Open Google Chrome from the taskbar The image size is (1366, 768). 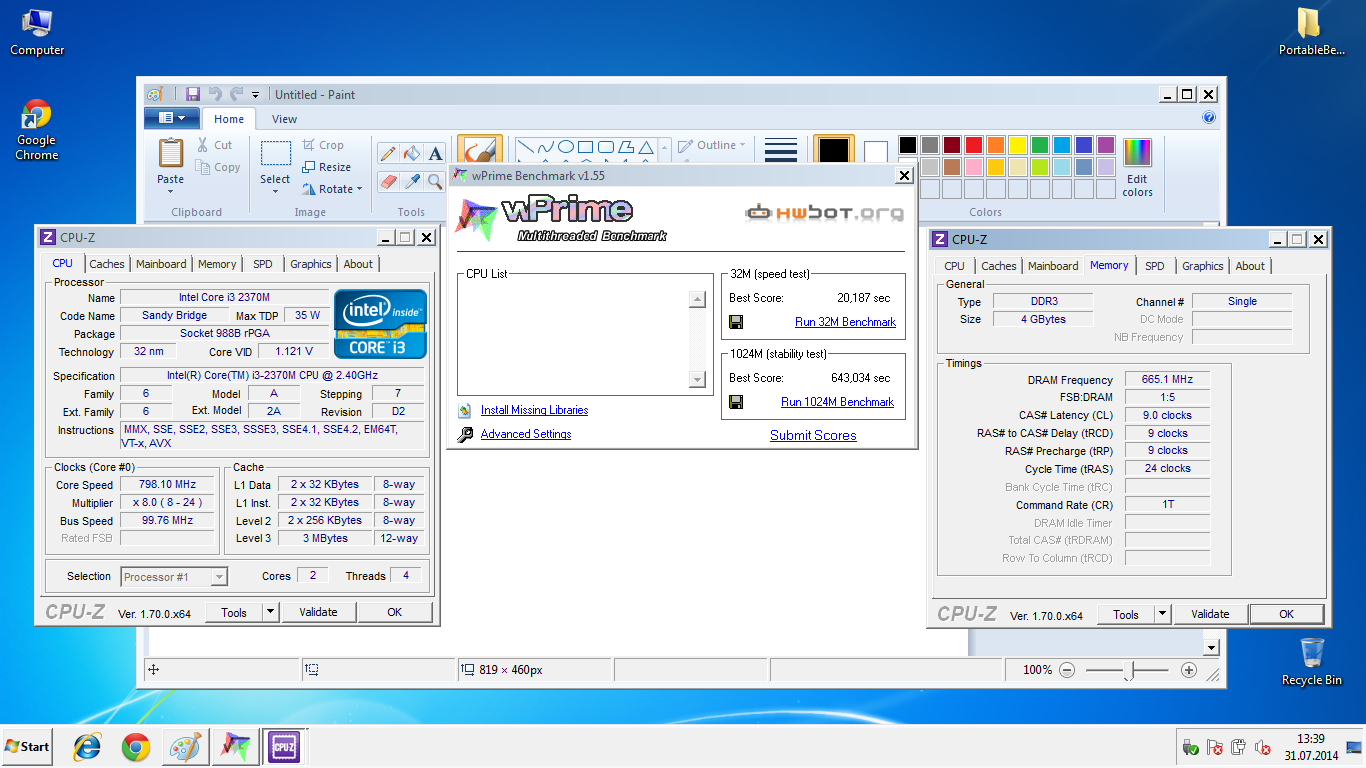(136, 746)
